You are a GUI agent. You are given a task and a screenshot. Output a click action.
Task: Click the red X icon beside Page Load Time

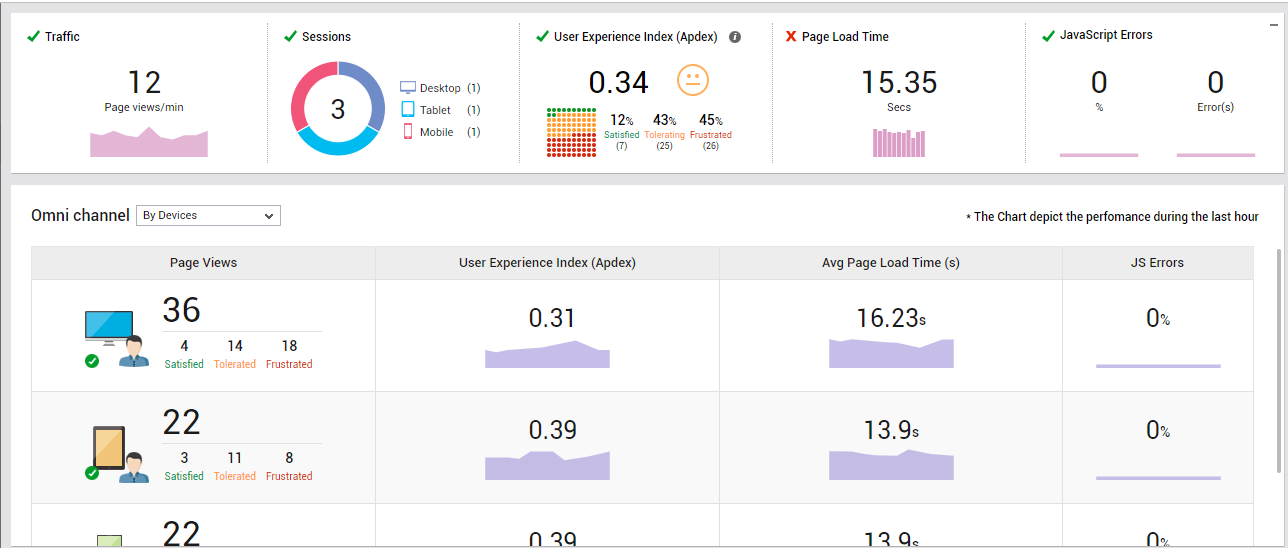tap(791, 37)
